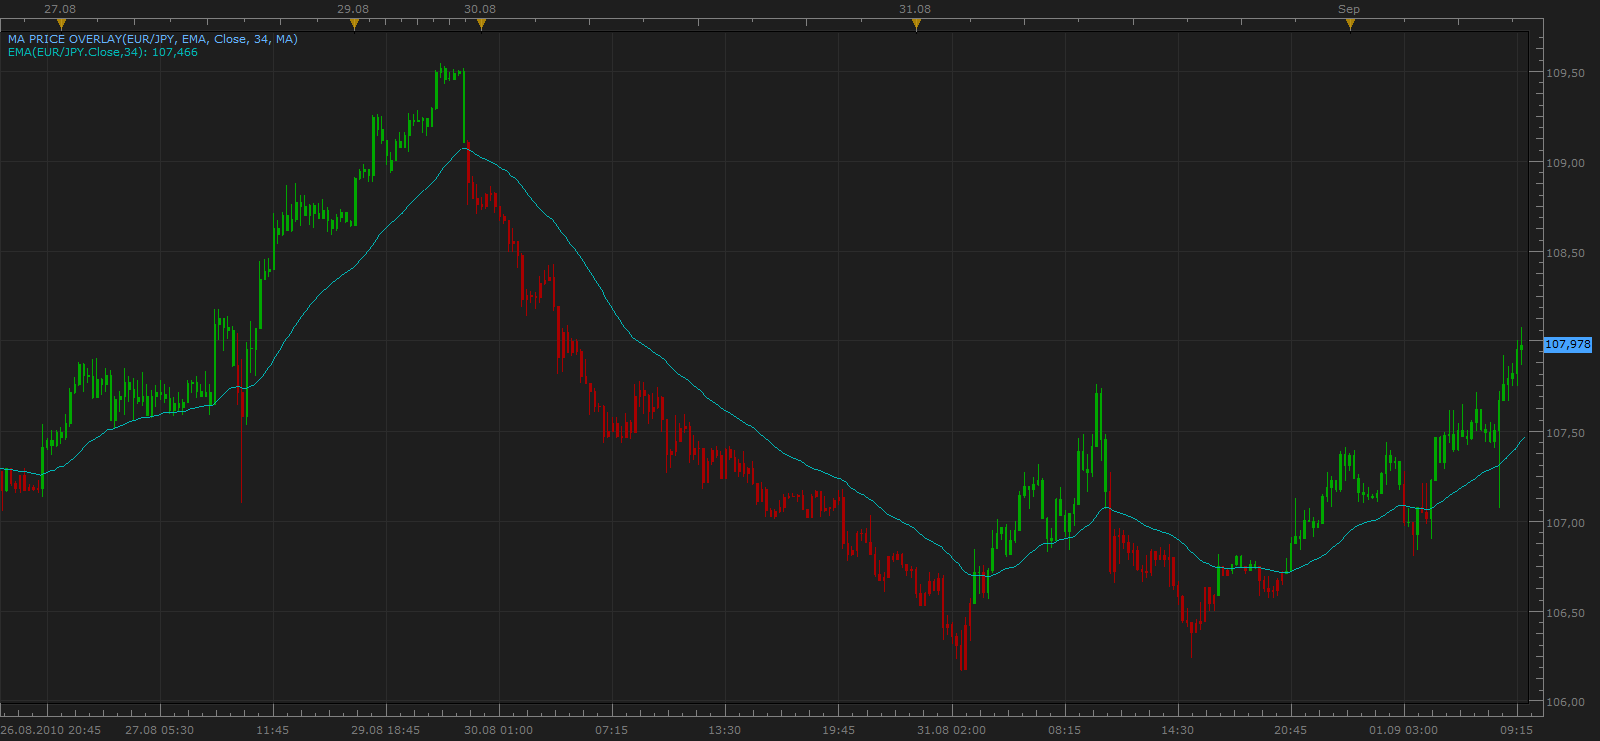Click the 109,00 price axis label
The height and width of the screenshot is (741, 1600).
(x=1565, y=163)
